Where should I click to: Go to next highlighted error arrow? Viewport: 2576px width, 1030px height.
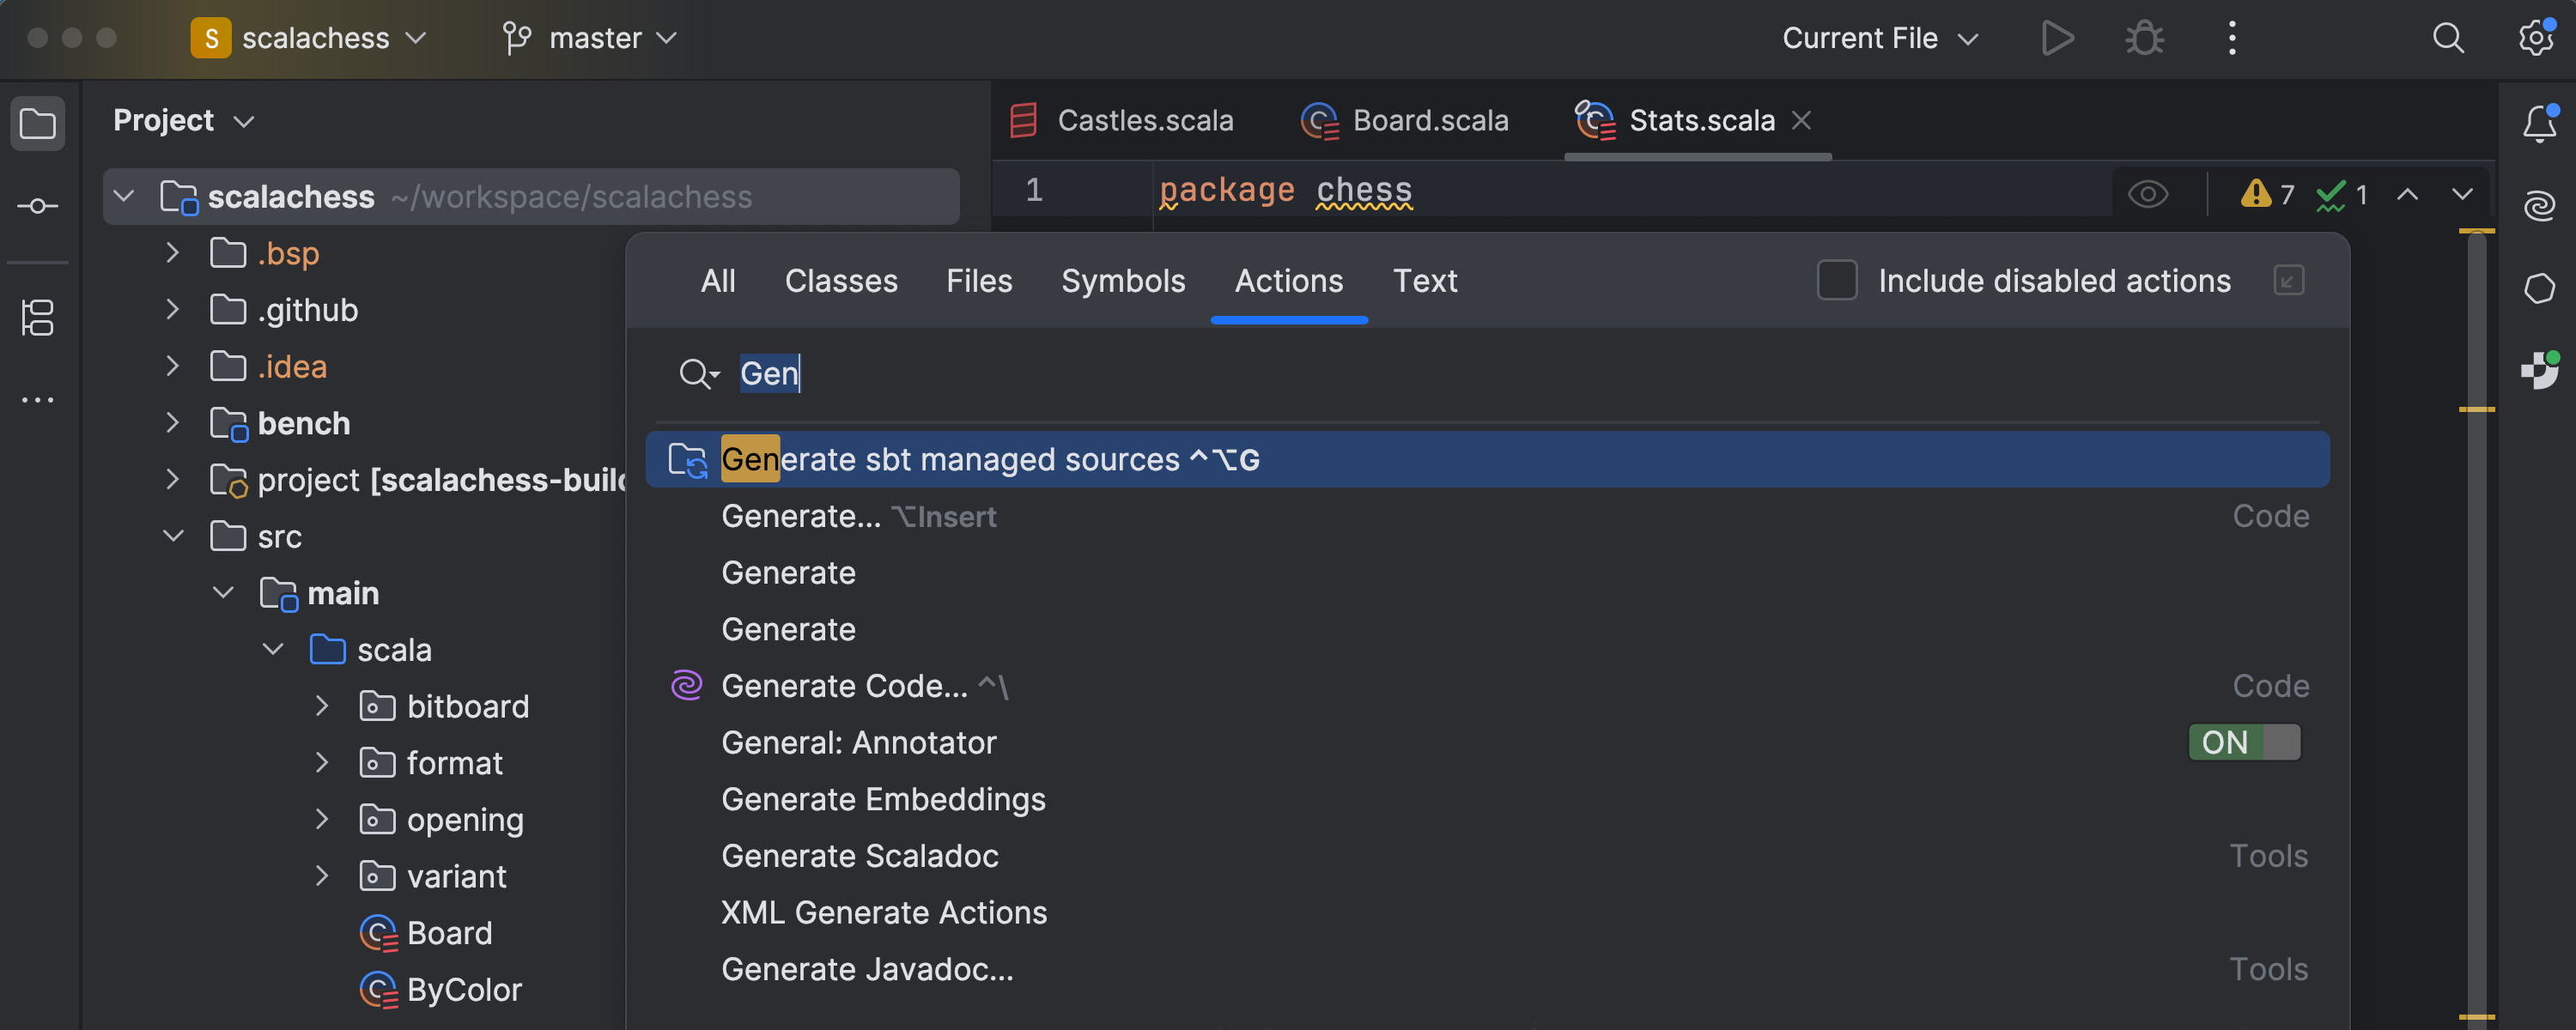pos(2462,193)
